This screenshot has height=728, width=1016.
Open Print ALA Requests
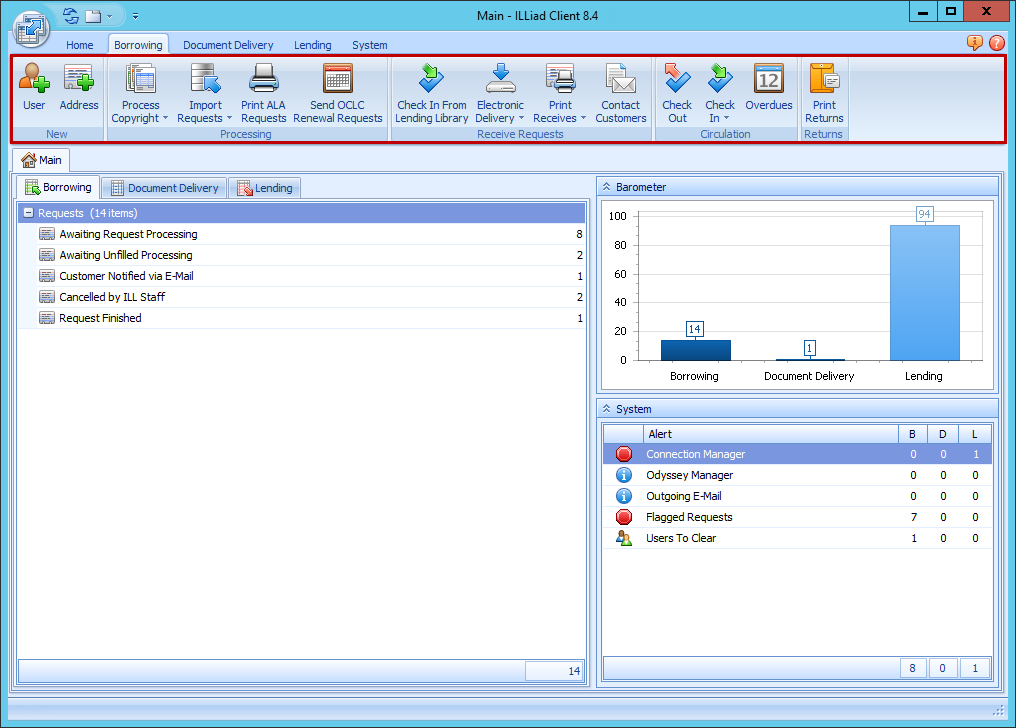pos(263,90)
